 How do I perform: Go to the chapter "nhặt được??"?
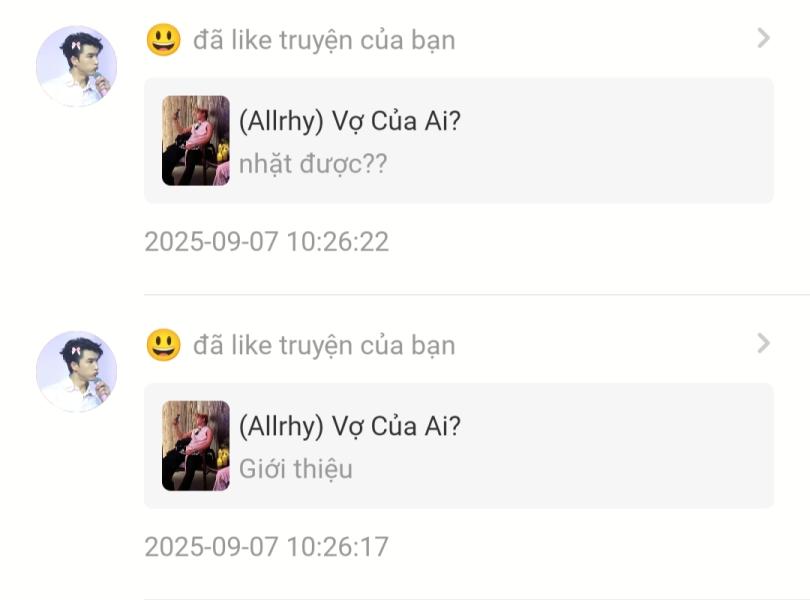click(313, 164)
